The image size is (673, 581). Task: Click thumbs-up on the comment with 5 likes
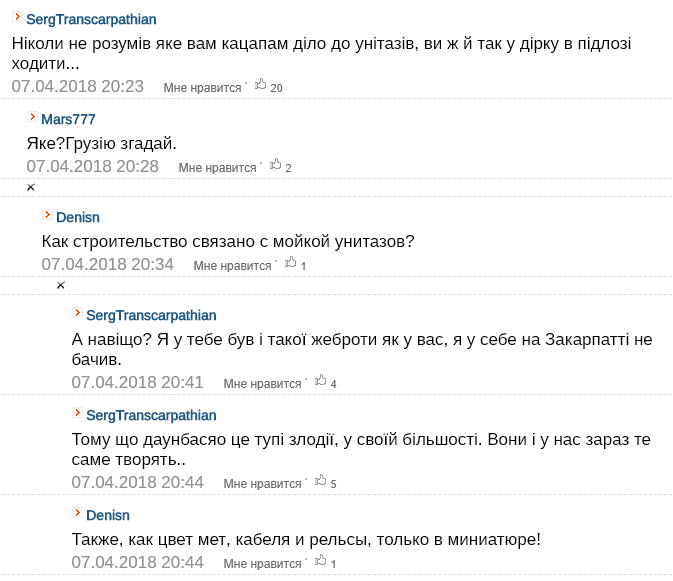(x=321, y=481)
